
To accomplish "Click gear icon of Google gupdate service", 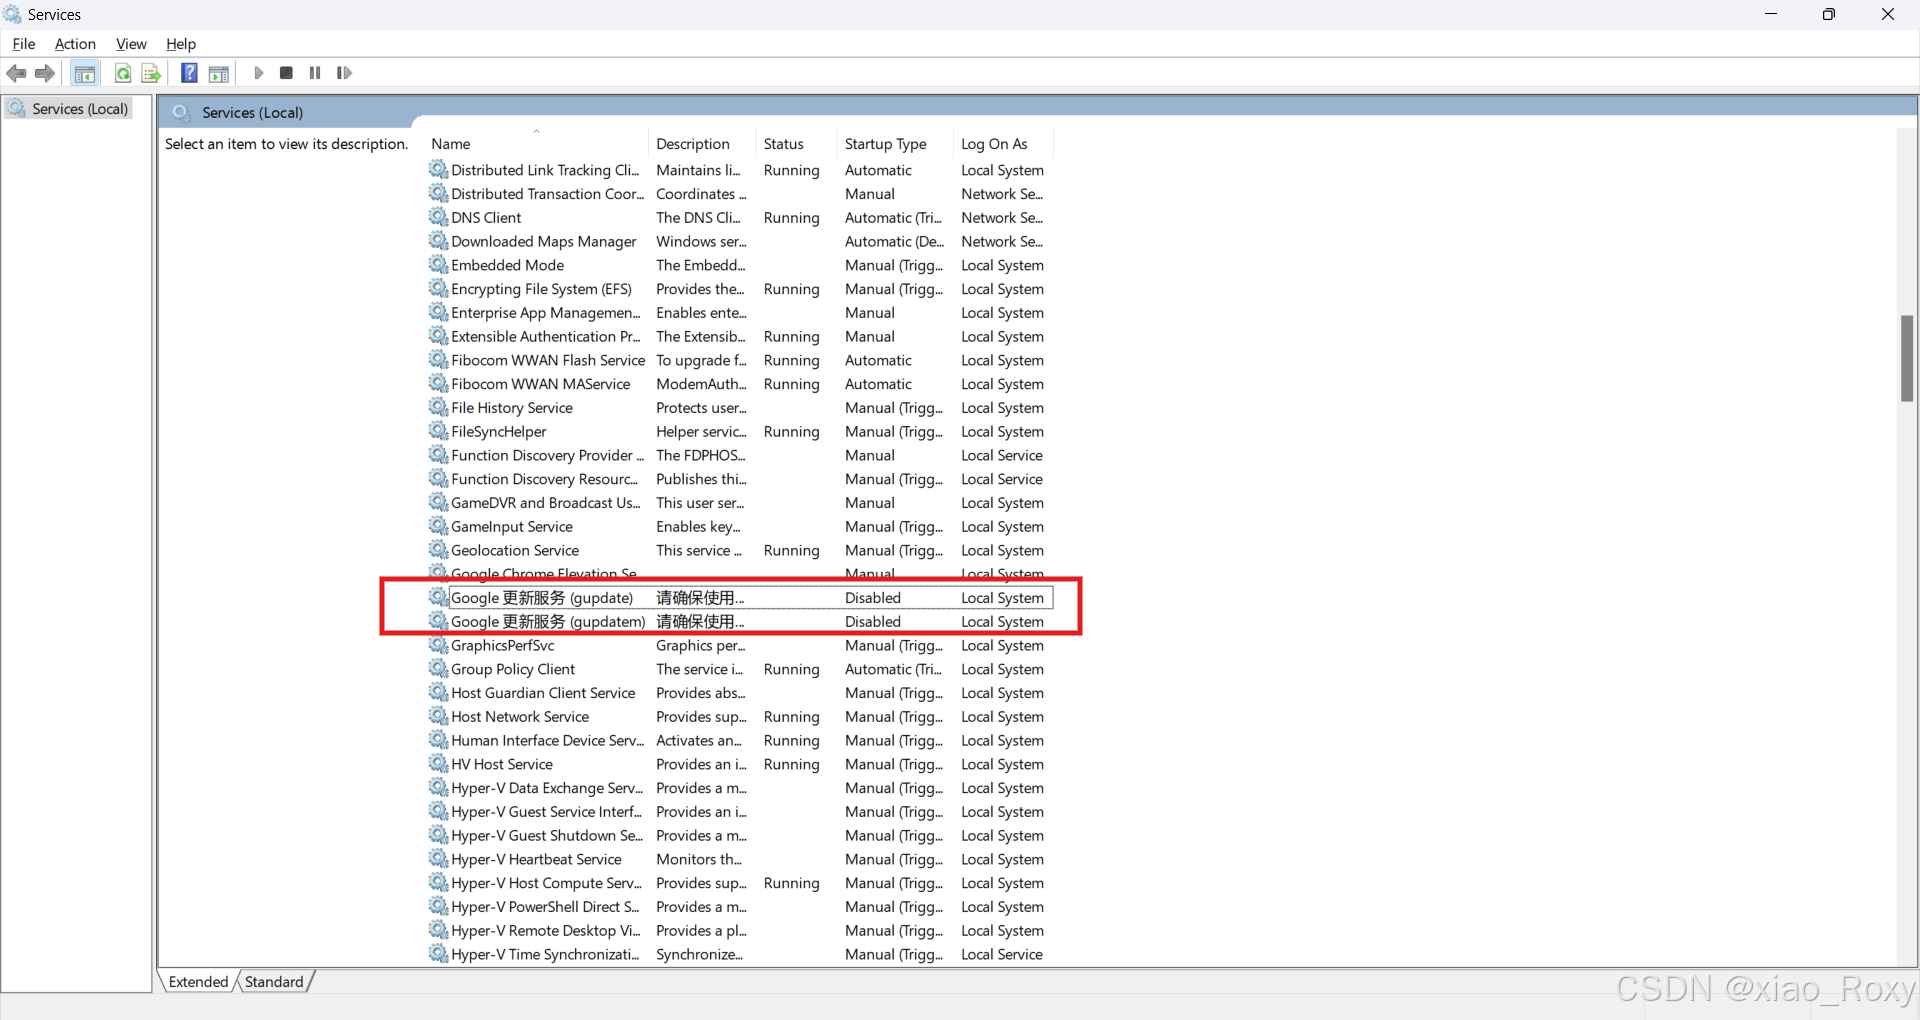I will pyautogui.click(x=438, y=597).
